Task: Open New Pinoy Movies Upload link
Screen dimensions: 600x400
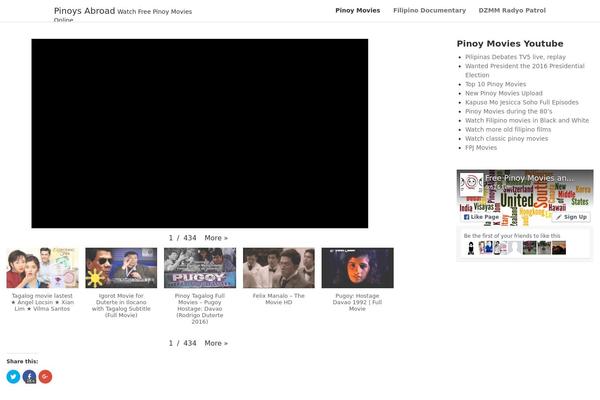Action: 504,93
